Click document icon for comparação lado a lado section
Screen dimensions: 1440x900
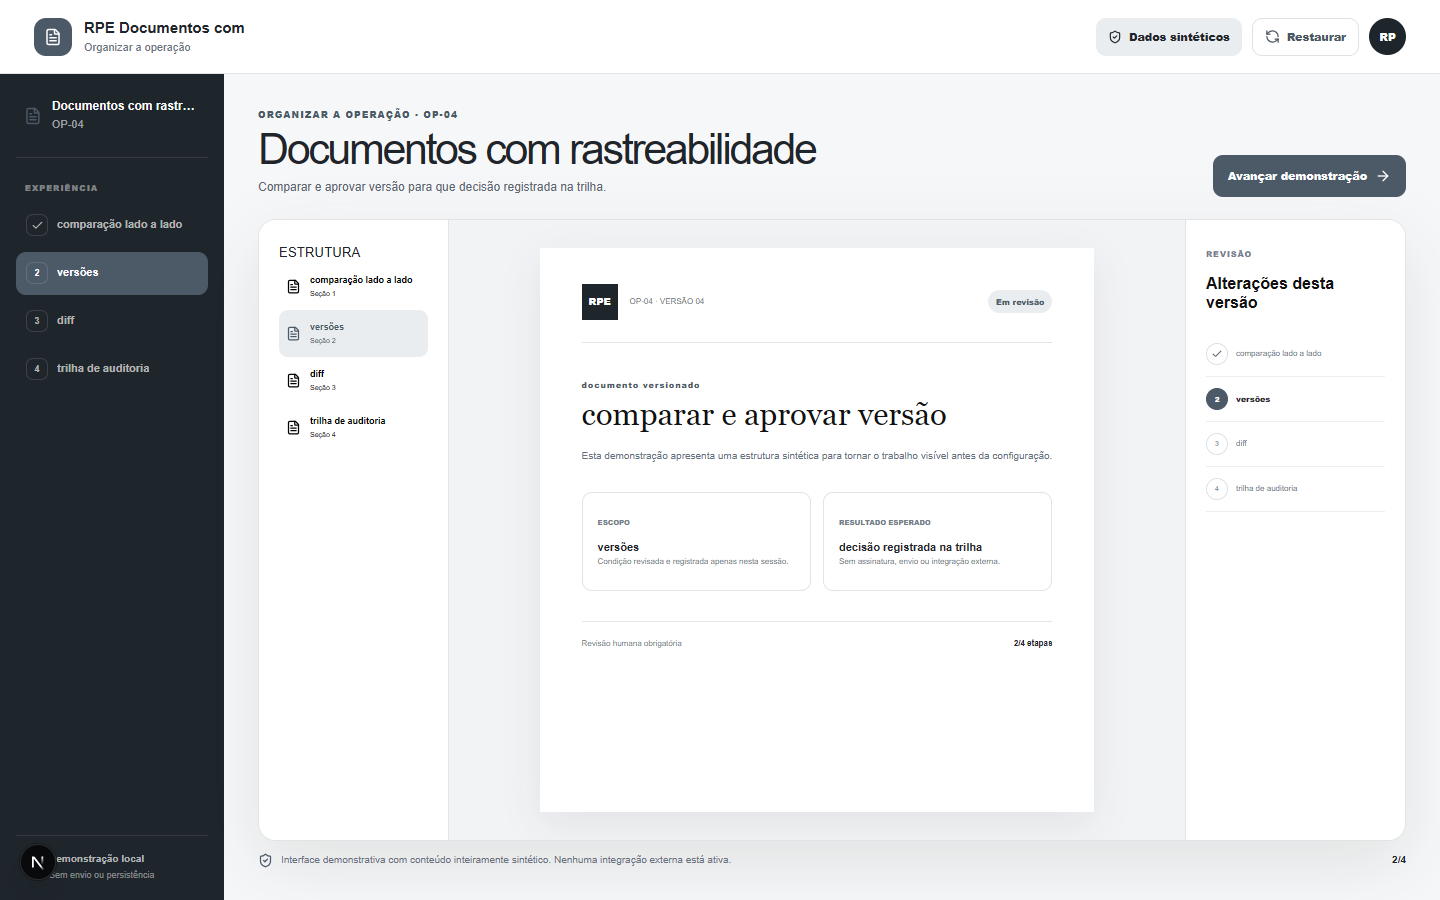point(293,287)
